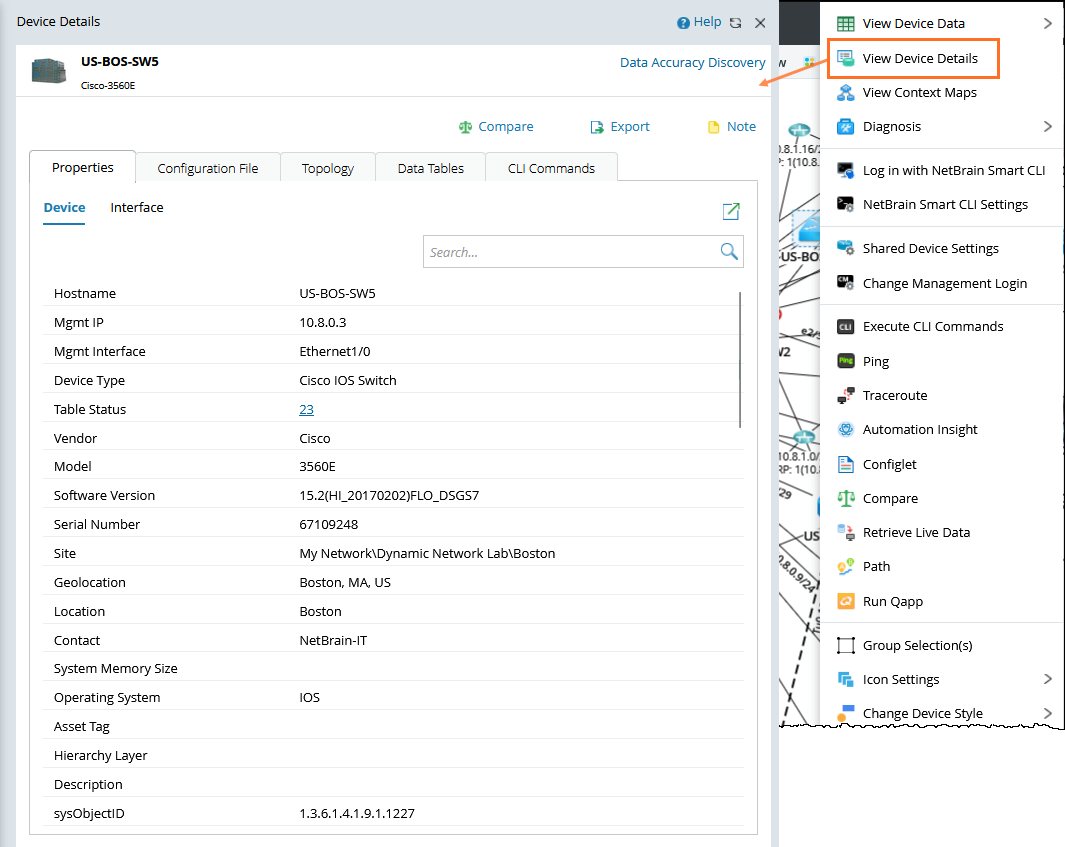Click the Ping icon in context menu
The image size is (1065, 847).
coord(845,361)
